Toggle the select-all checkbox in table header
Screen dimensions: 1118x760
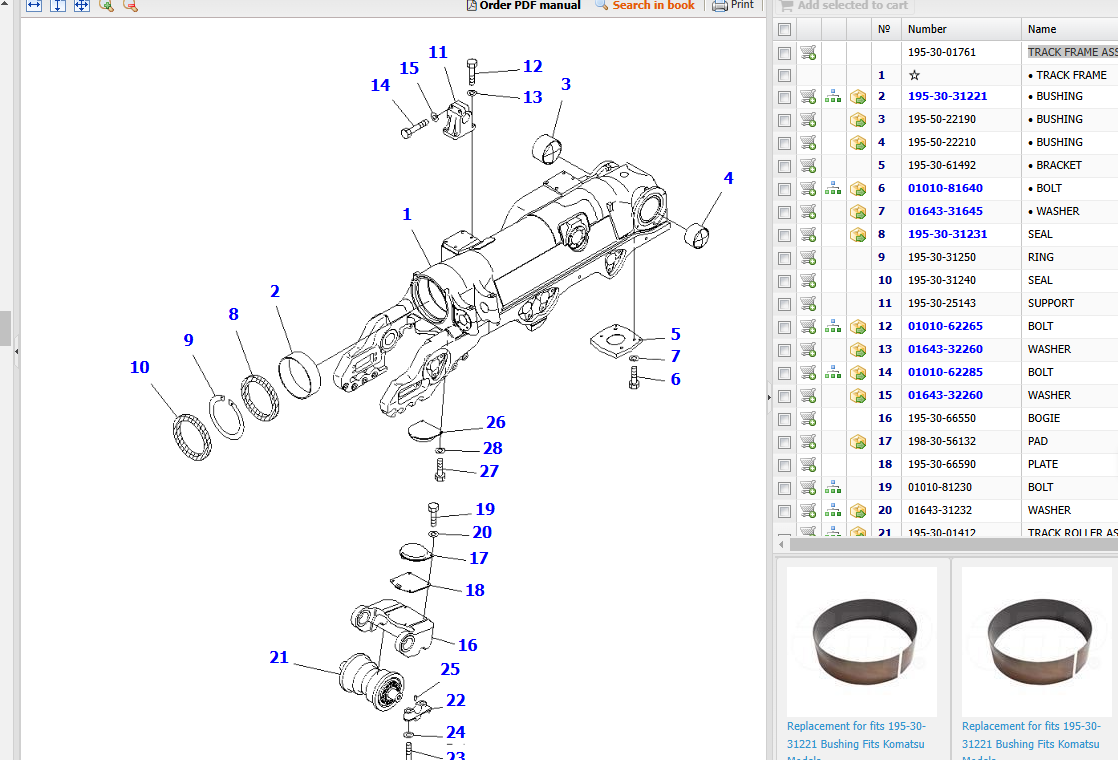click(x=784, y=29)
